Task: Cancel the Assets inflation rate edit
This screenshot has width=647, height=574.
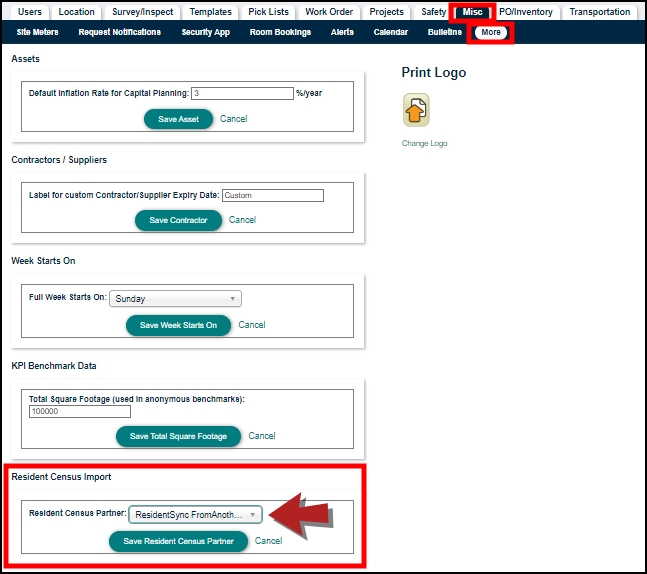Action: point(233,119)
